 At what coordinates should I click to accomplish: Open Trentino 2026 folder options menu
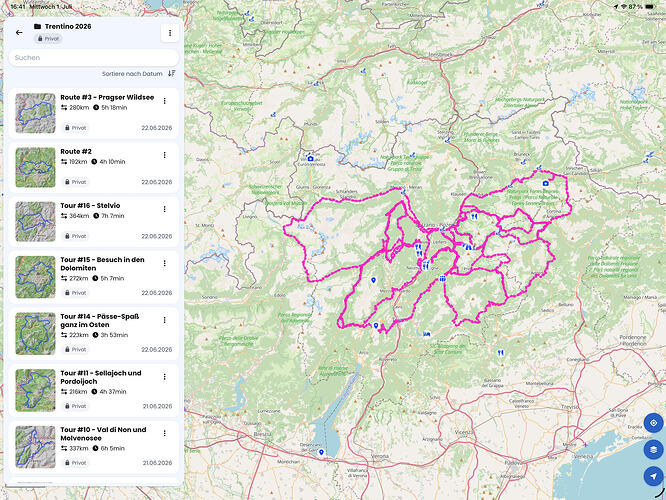click(170, 33)
